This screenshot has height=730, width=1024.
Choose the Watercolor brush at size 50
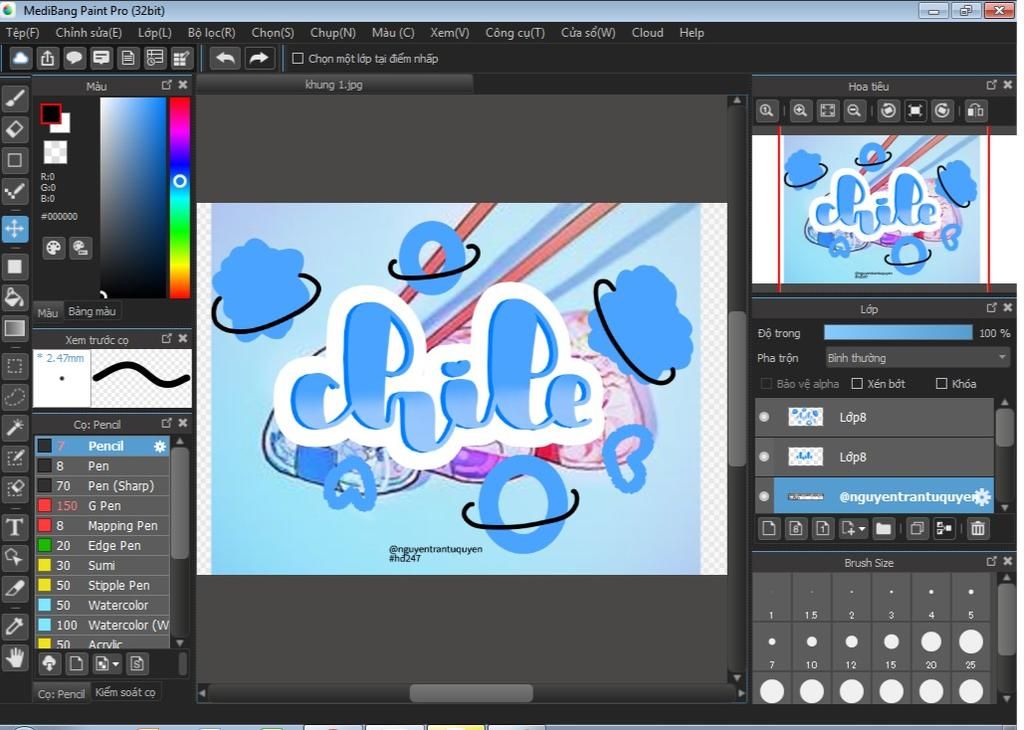tap(103, 605)
